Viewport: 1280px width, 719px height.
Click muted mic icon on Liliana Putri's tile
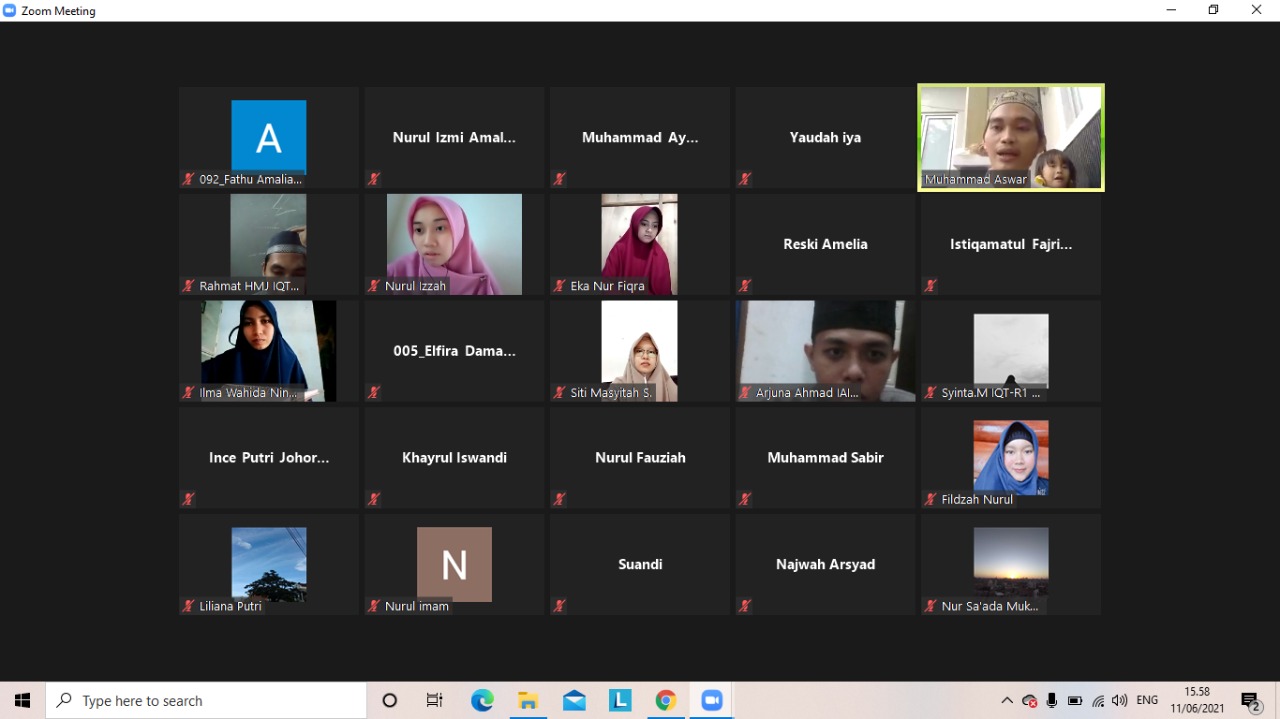tap(188, 606)
